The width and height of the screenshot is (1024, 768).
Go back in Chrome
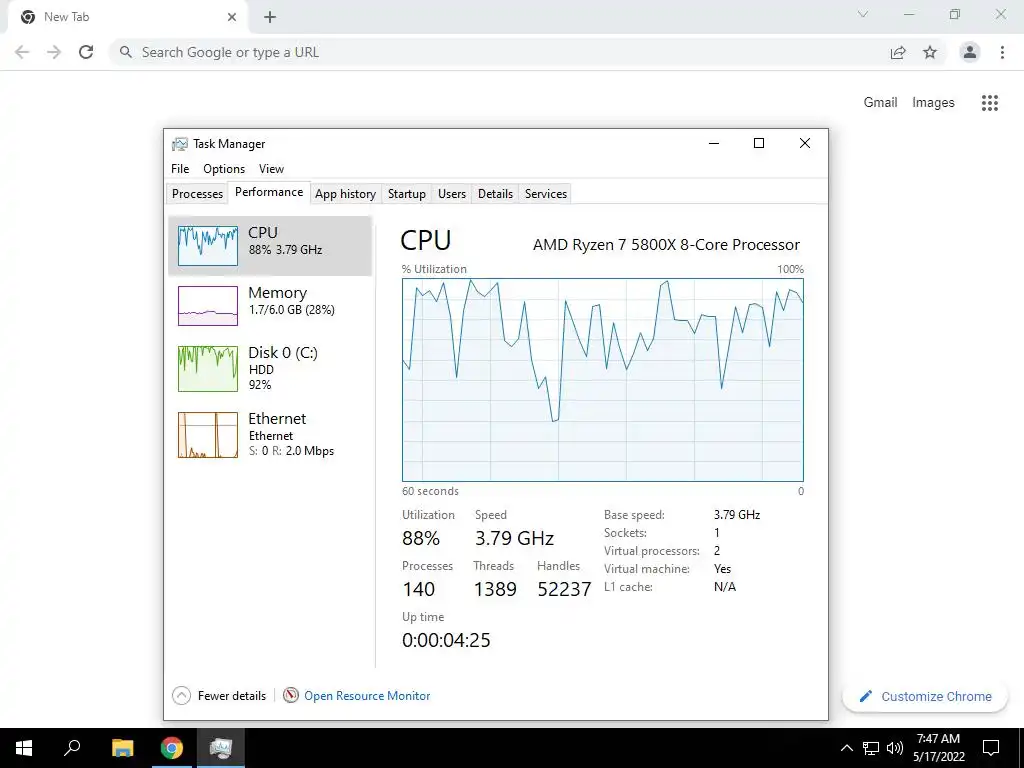[x=22, y=52]
